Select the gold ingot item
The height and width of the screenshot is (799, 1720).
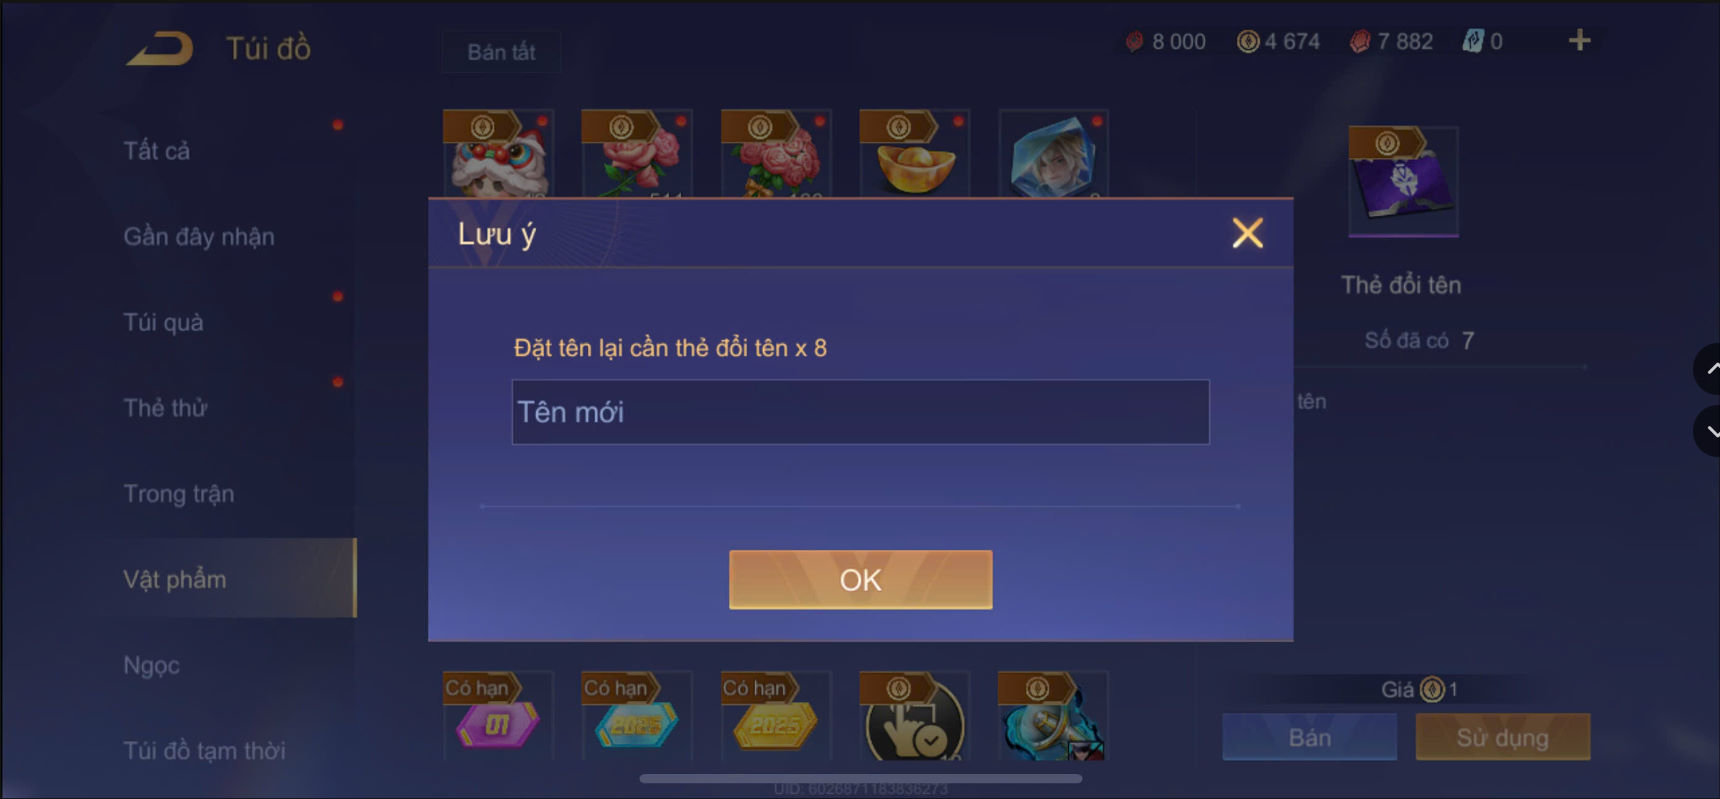915,153
